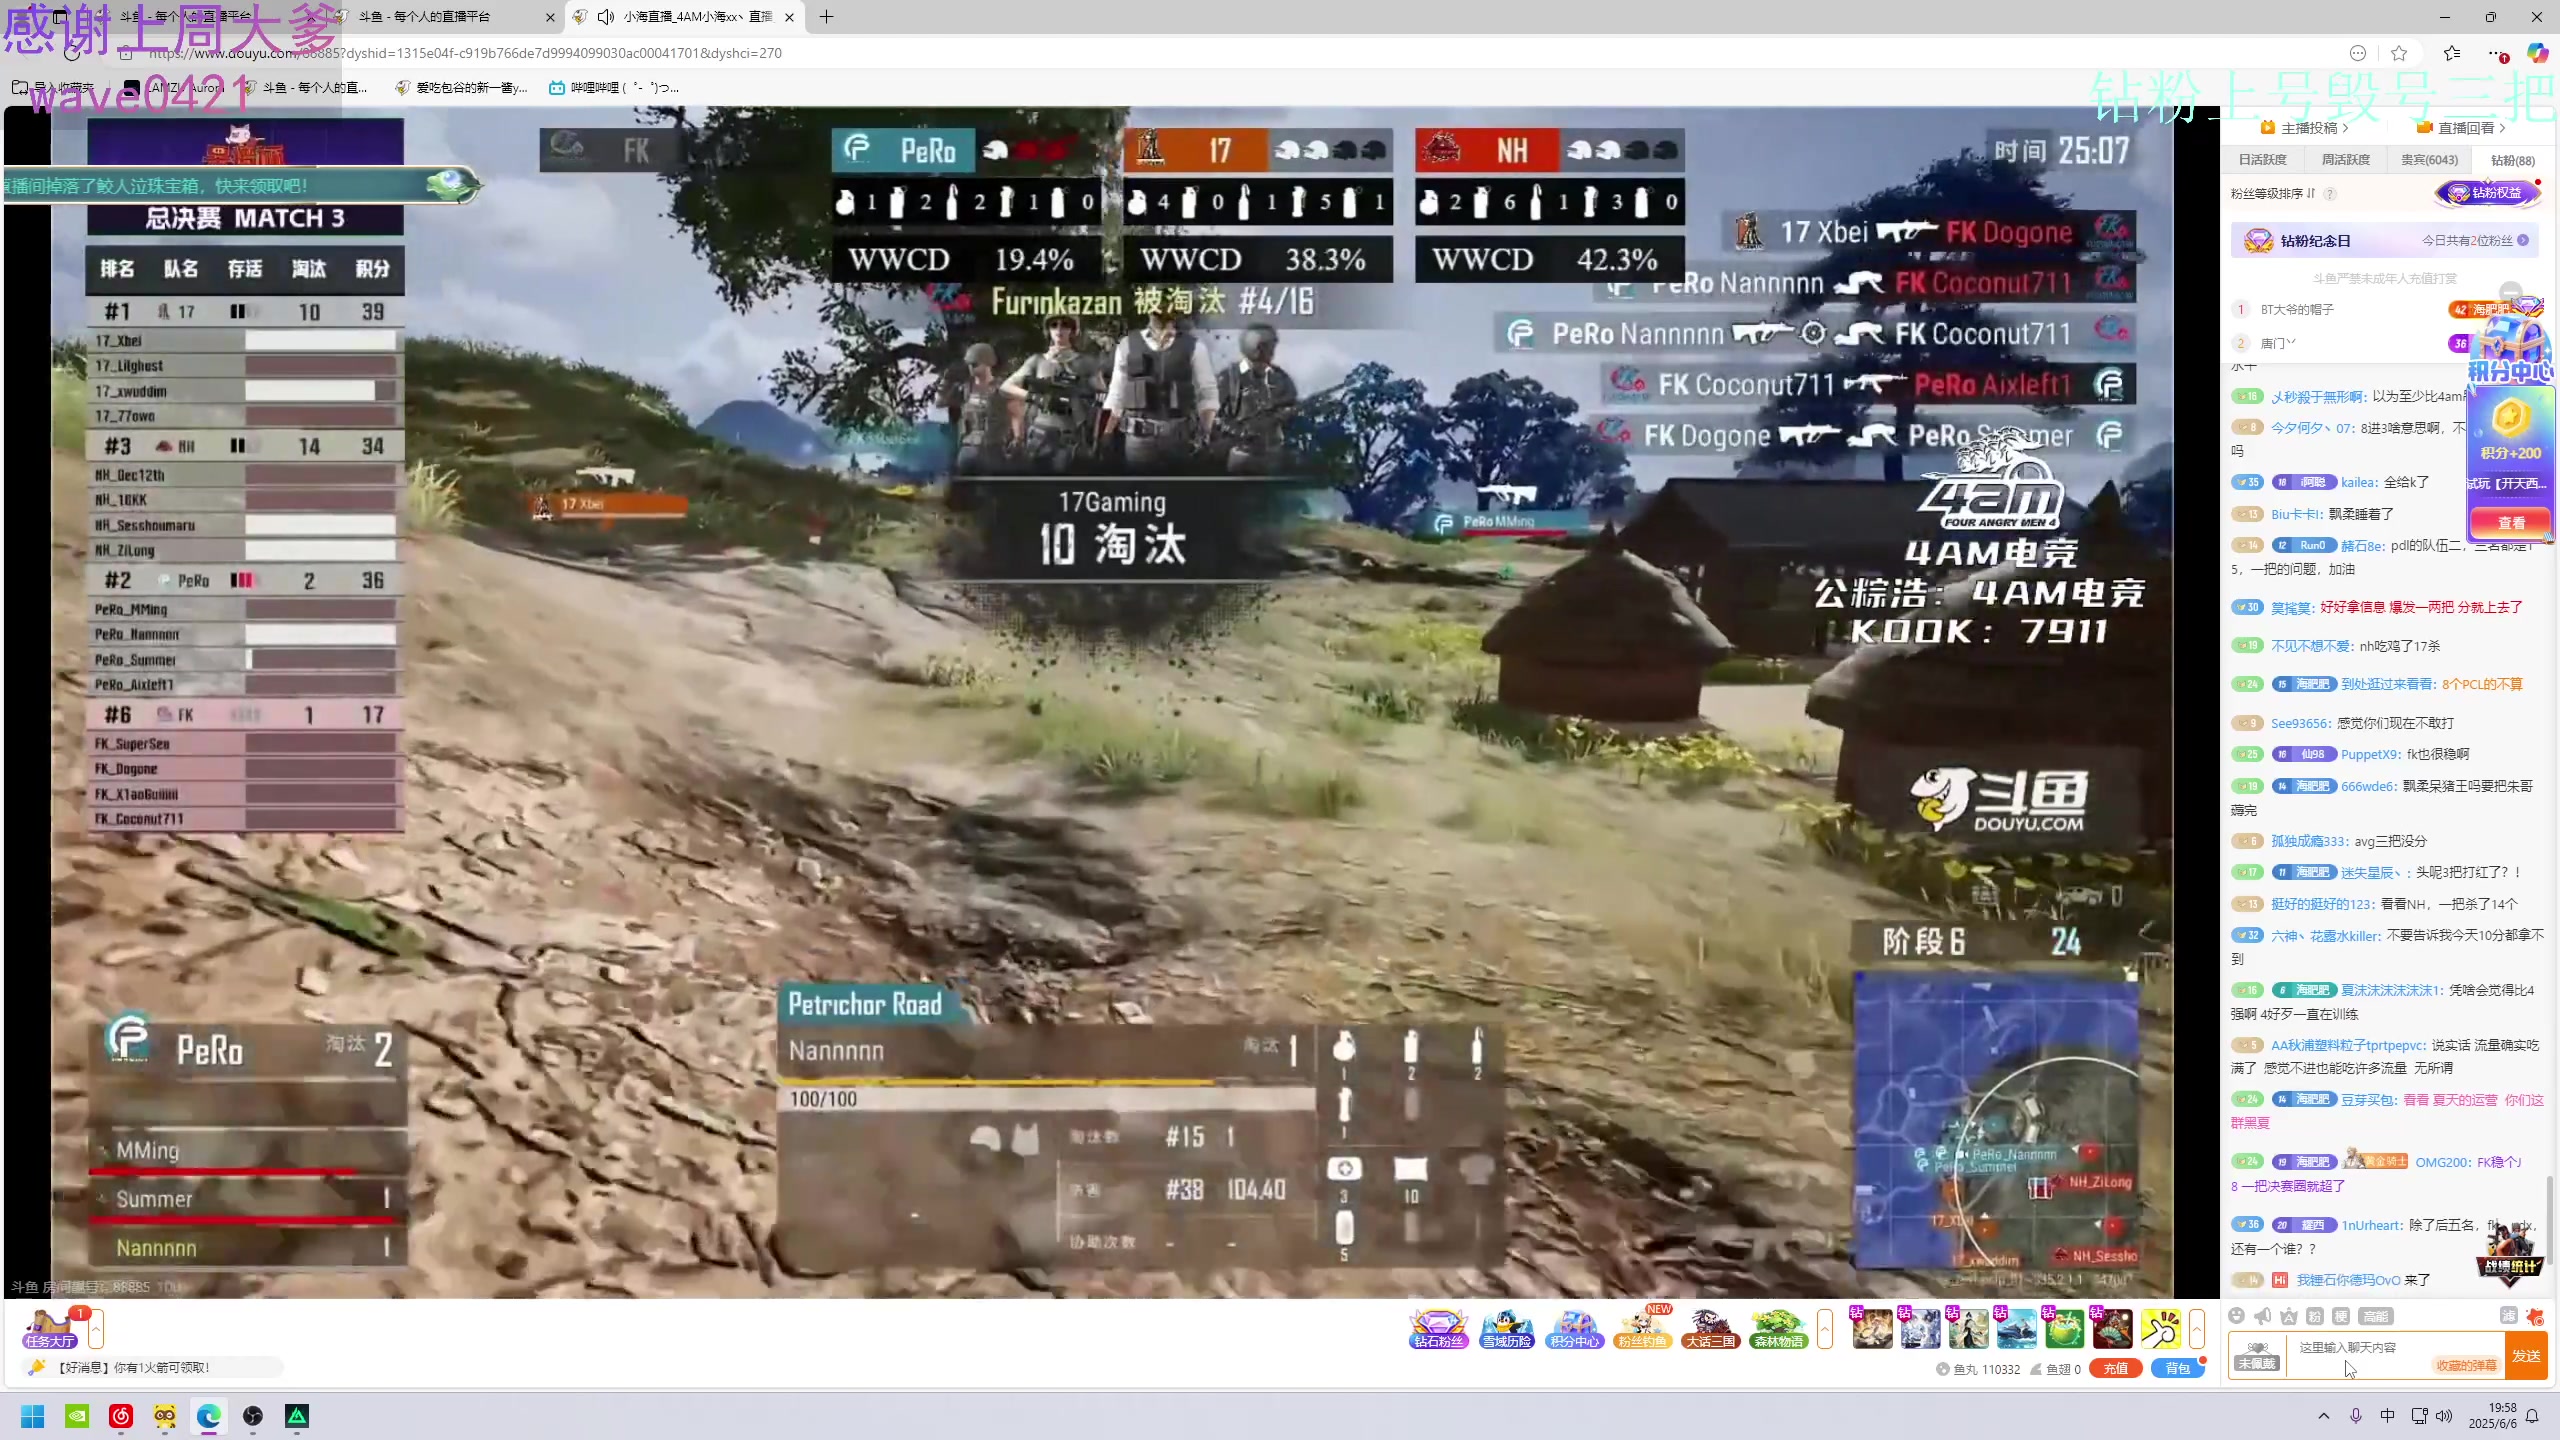Mute the tab audio speaker icon
This screenshot has width=2560, height=1440.
(606, 17)
